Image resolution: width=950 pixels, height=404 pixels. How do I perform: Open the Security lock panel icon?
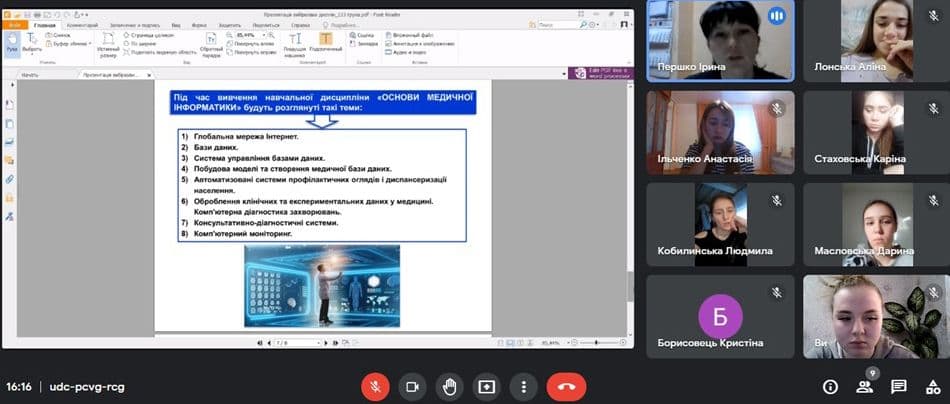click(9, 198)
